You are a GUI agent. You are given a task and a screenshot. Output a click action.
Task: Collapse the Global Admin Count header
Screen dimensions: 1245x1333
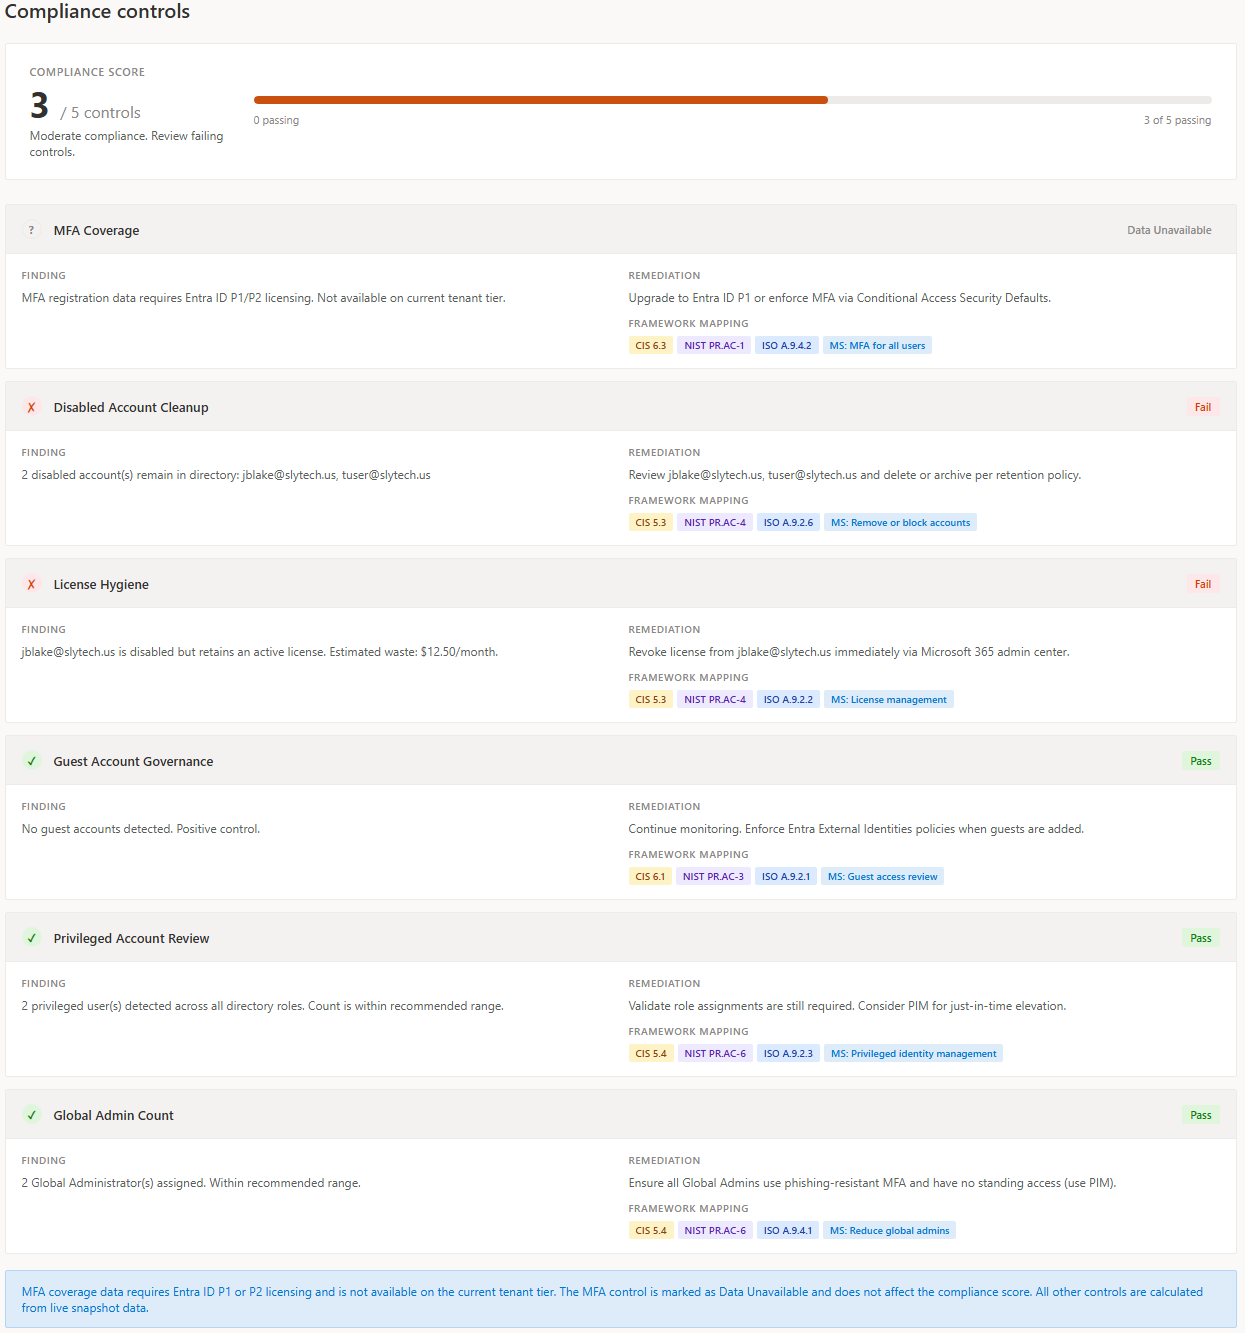(x=621, y=1115)
